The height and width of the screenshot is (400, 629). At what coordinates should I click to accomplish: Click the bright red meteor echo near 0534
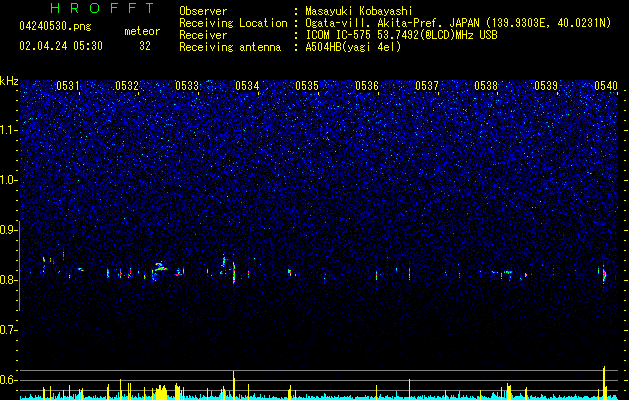tap(234, 273)
